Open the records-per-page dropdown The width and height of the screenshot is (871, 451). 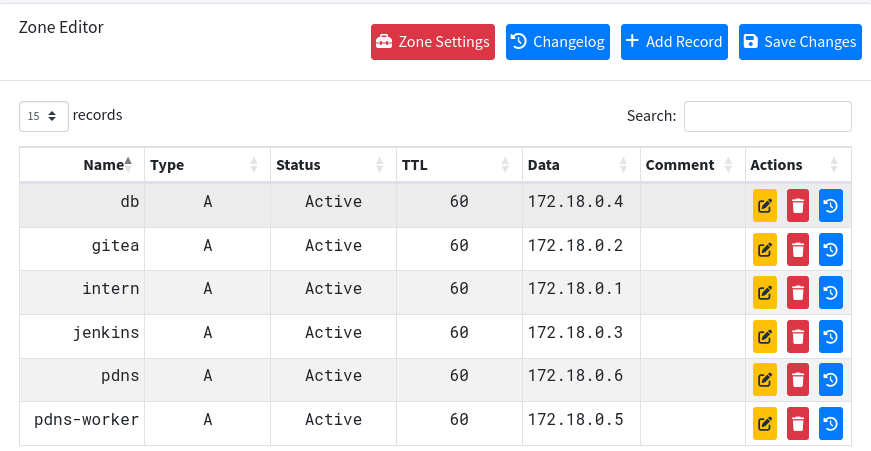[x=44, y=116]
